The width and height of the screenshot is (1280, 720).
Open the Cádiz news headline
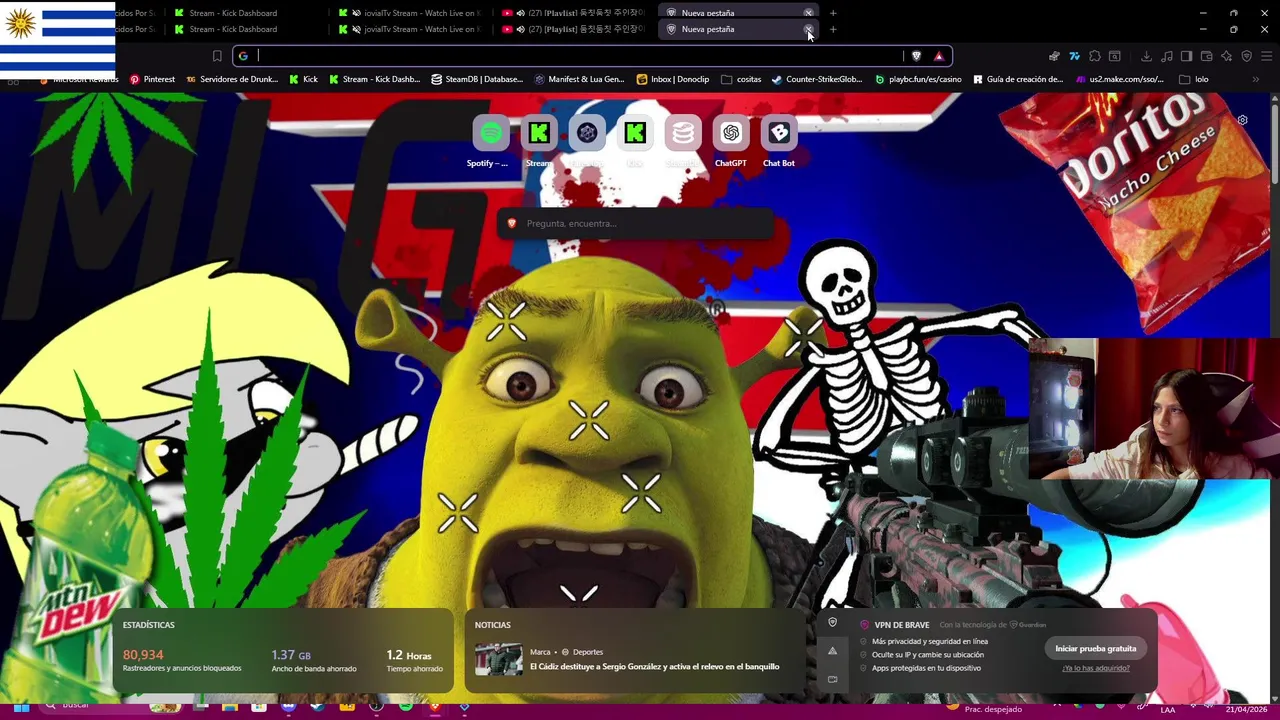pos(654,667)
